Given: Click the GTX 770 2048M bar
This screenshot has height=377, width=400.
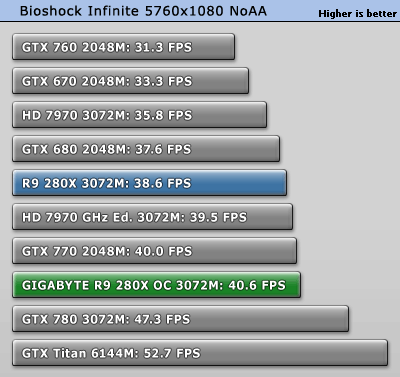Looking at the screenshot, I should [155, 251].
